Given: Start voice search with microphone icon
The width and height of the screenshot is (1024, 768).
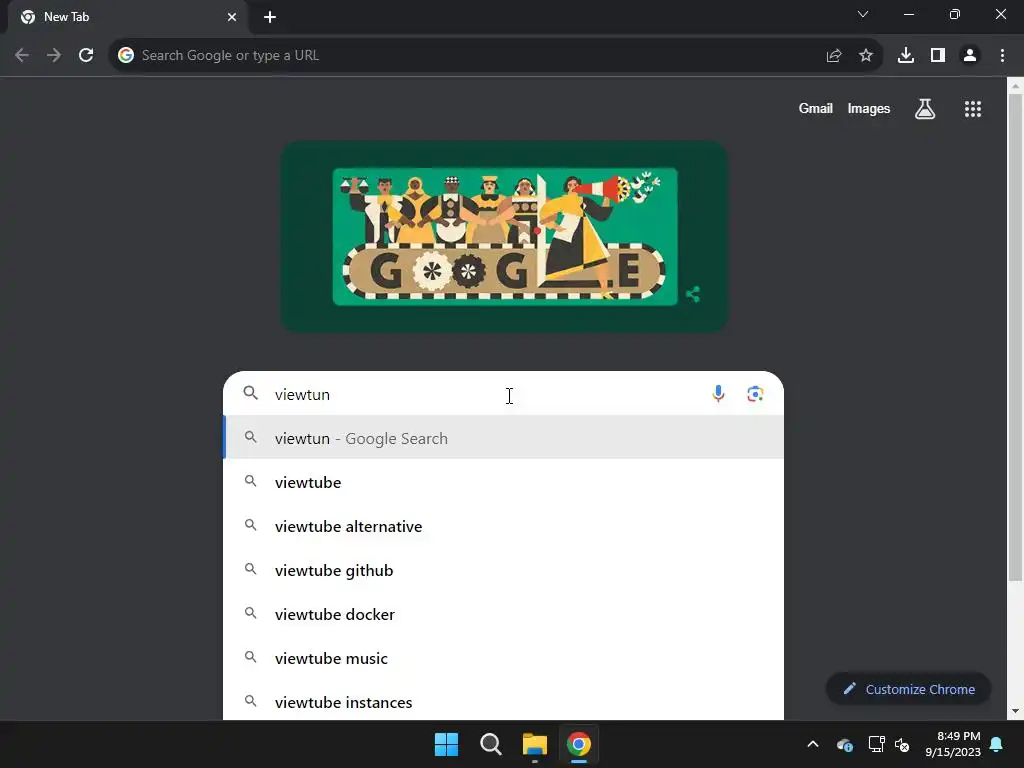Looking at the screenshot, I should click(x=718, y=394).
